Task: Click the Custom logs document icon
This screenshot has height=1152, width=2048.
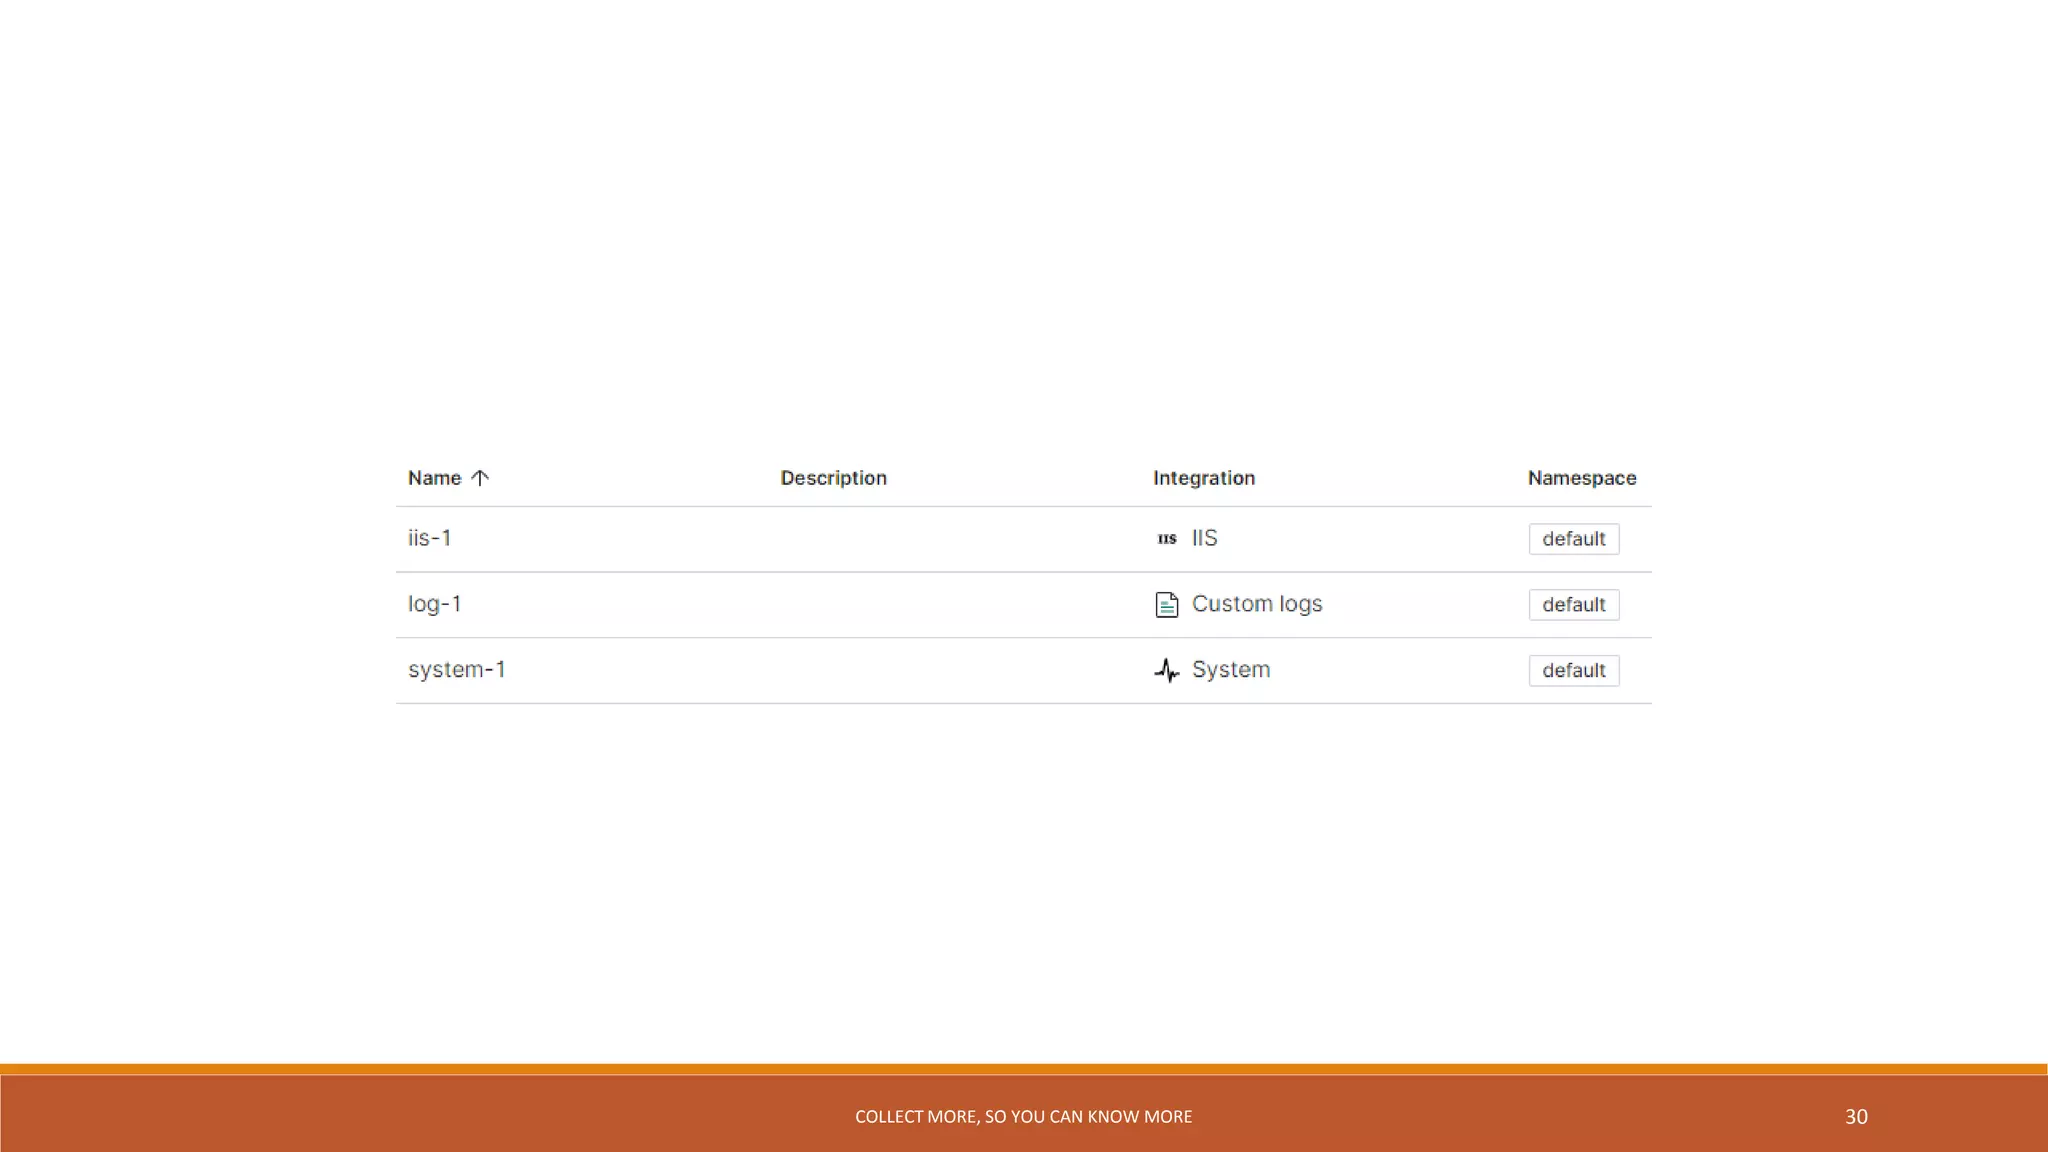Action: coord(1166,605)
